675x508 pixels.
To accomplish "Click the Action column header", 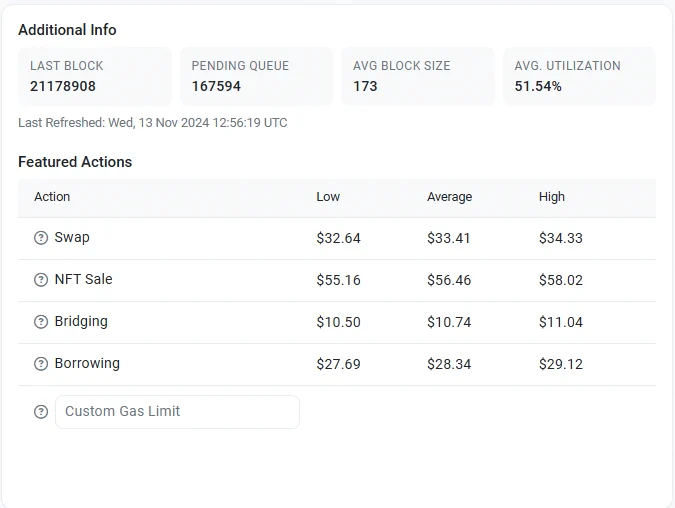I will point(52,197).
